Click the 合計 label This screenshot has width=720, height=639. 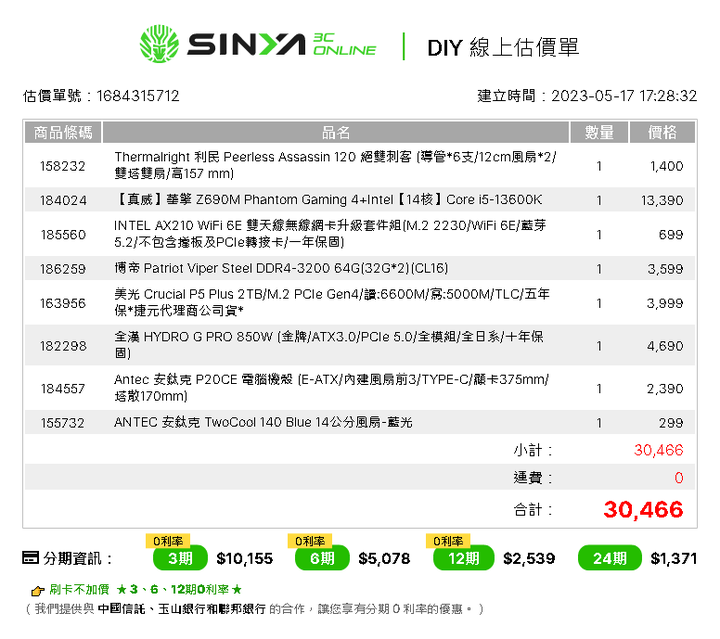click(533, 510)
